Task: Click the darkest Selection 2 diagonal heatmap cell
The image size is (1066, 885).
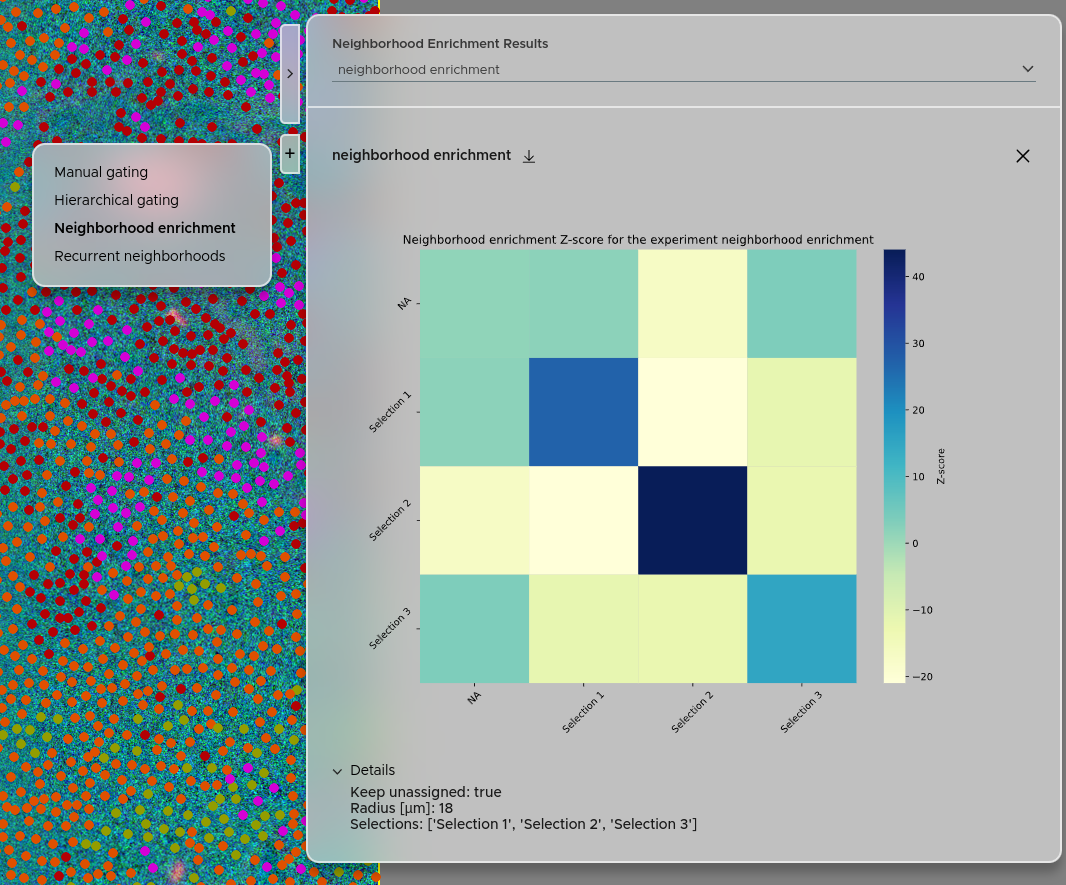Action: coord(692,520)
